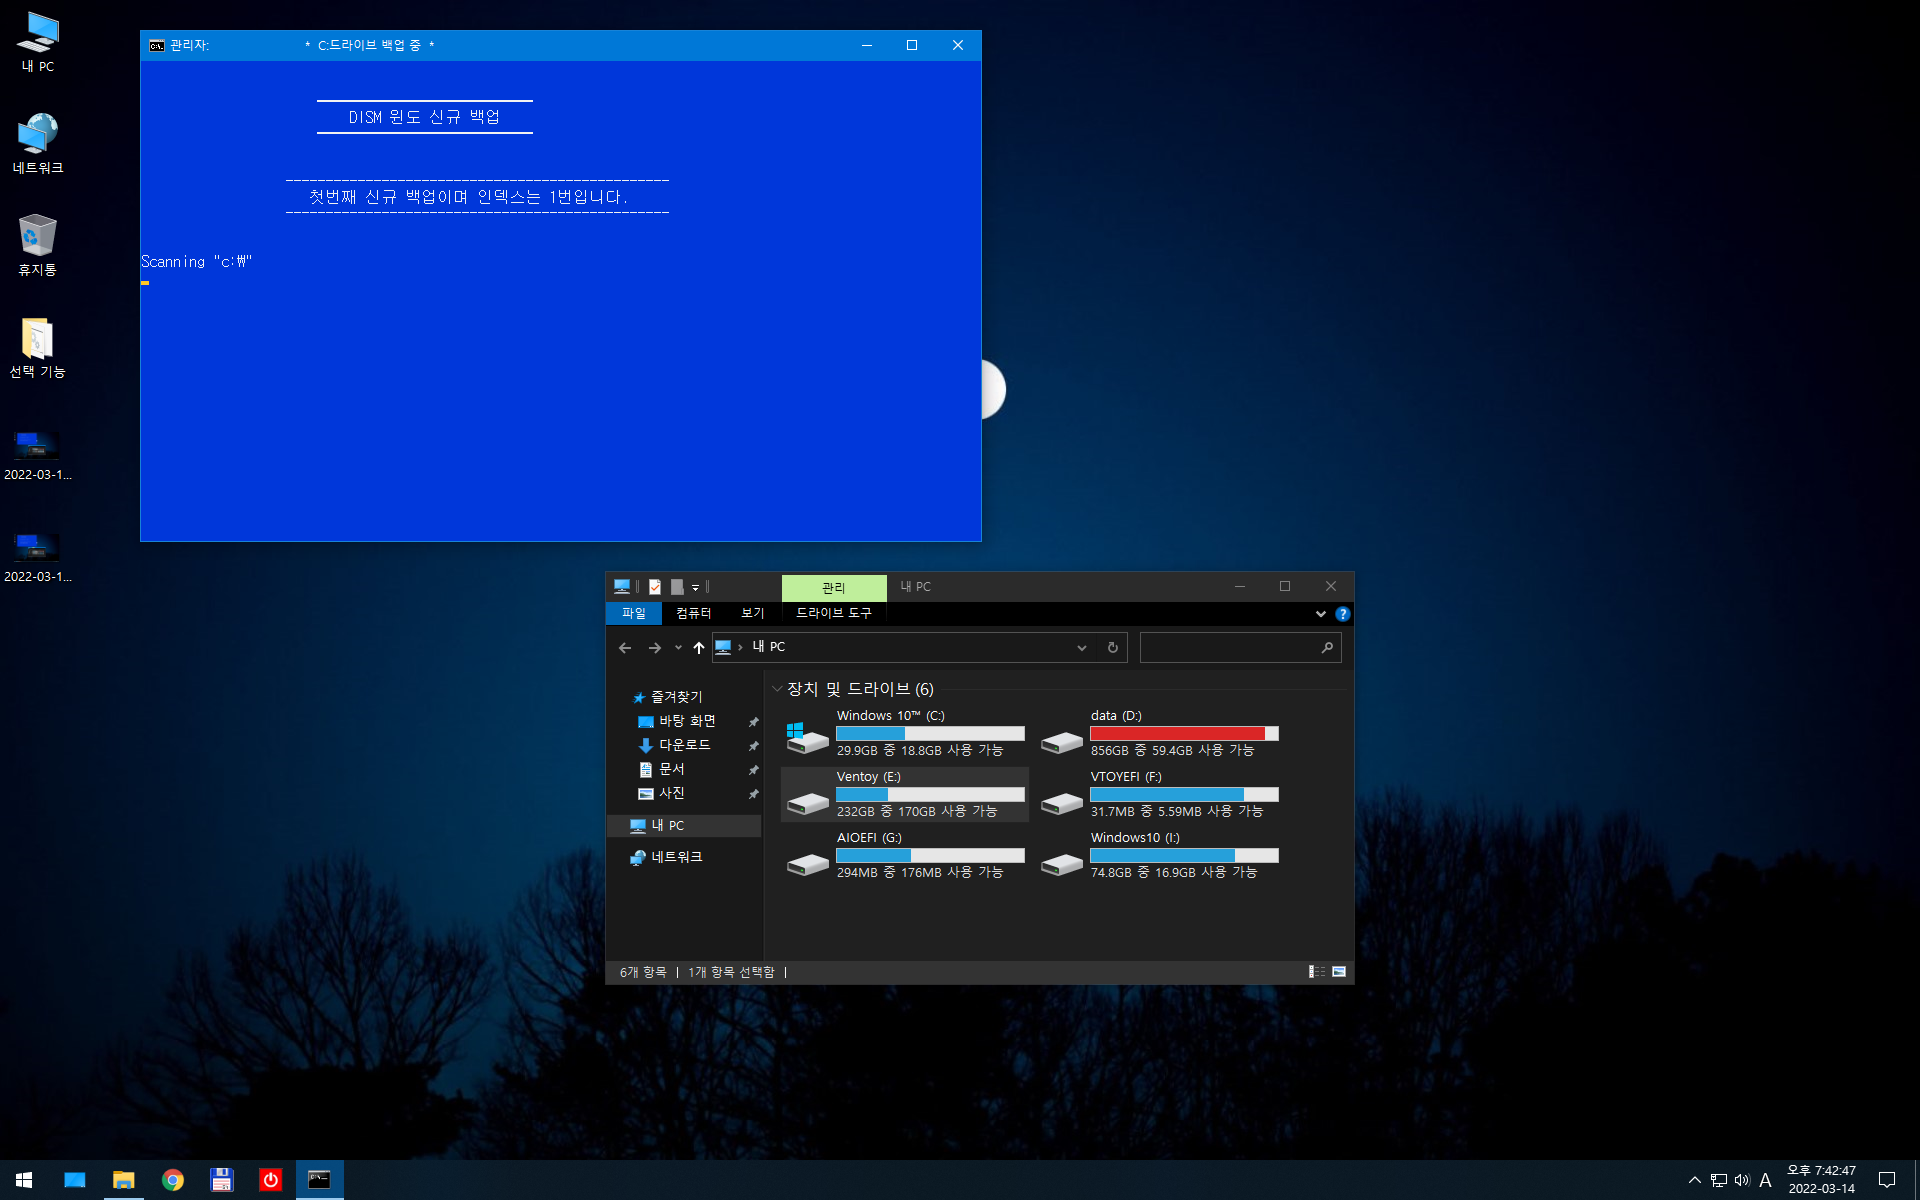Open the 선택 기능 folder on desktop

coord(38,348)
